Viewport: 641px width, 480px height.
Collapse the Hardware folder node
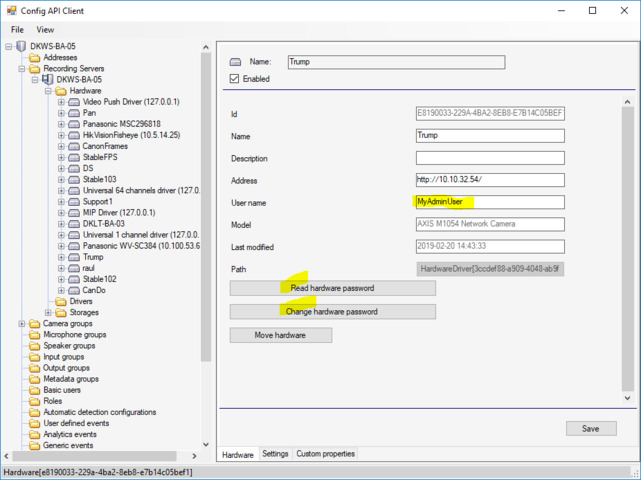[48, 91]
